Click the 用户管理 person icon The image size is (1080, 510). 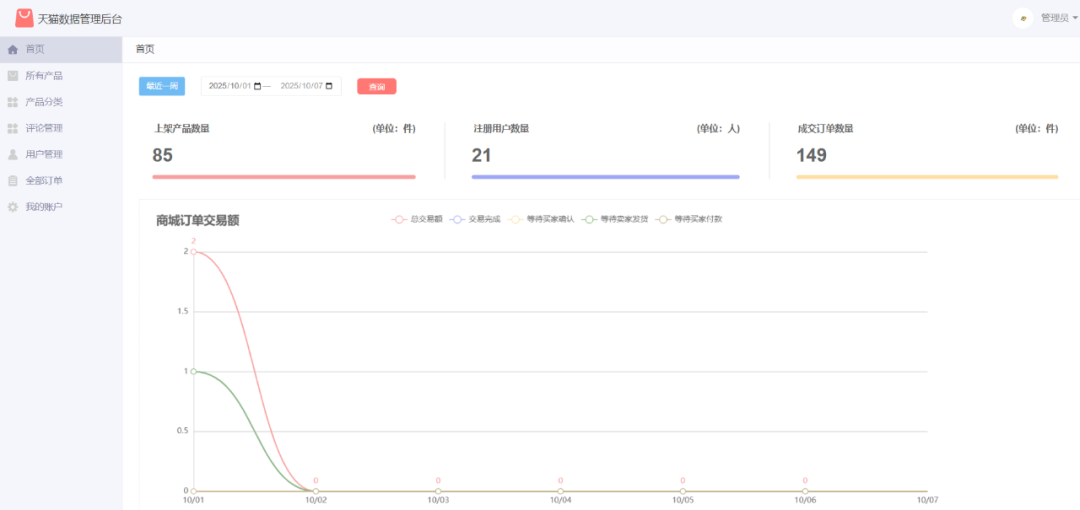coord(12,154)
